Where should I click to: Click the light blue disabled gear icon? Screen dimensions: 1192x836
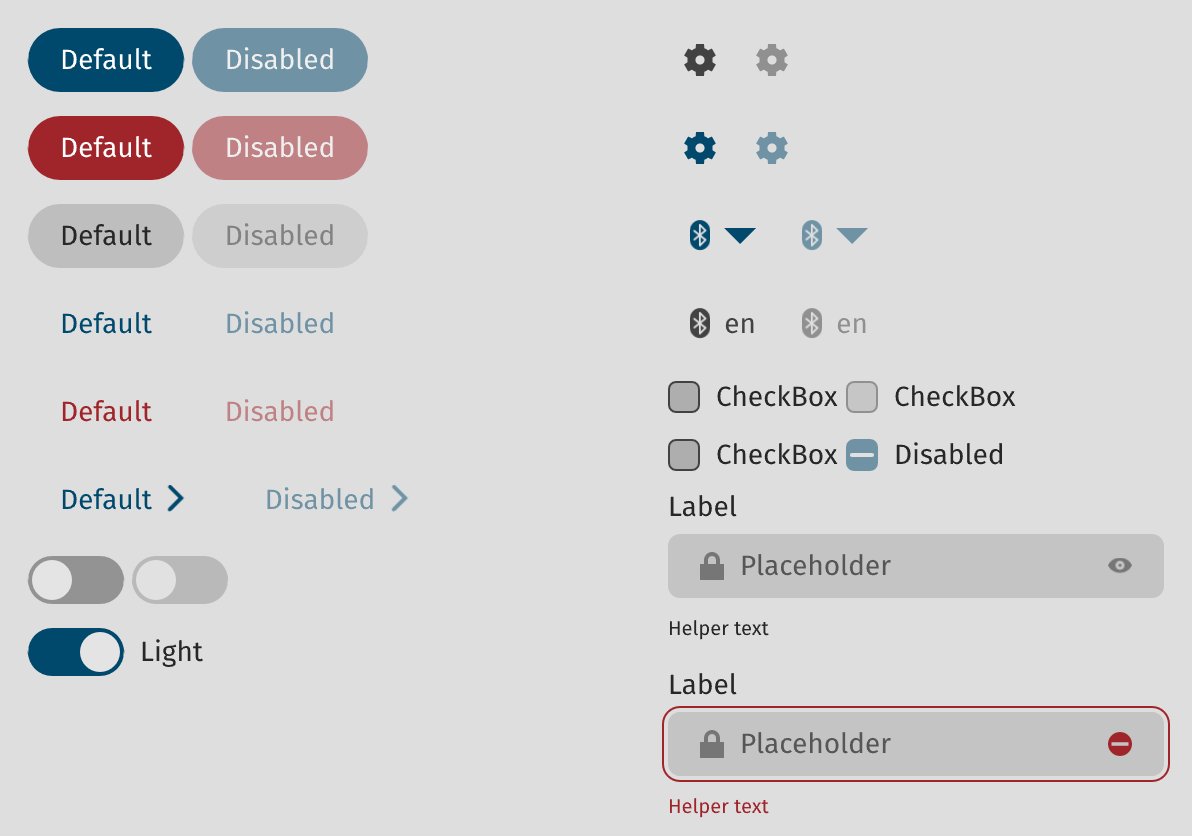(772, 148)
